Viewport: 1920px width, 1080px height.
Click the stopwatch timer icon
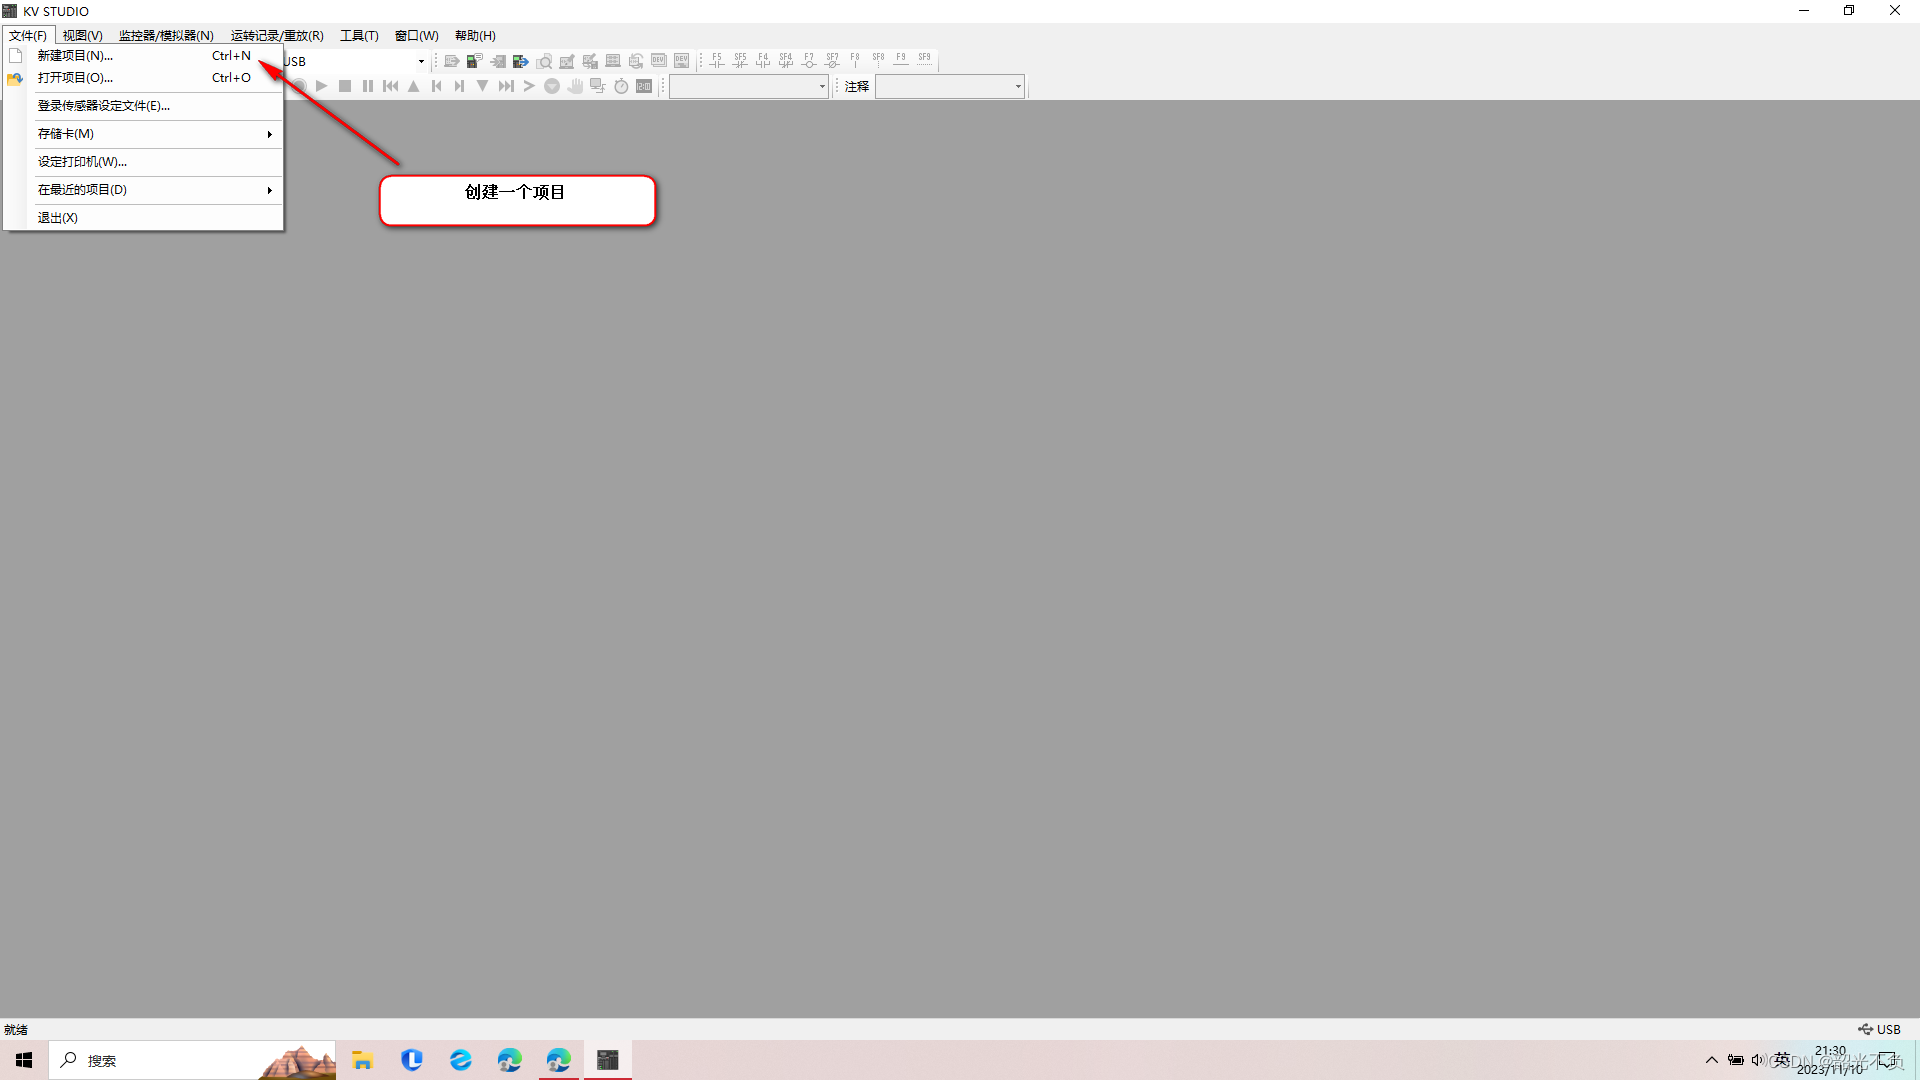tap(621, 87)
